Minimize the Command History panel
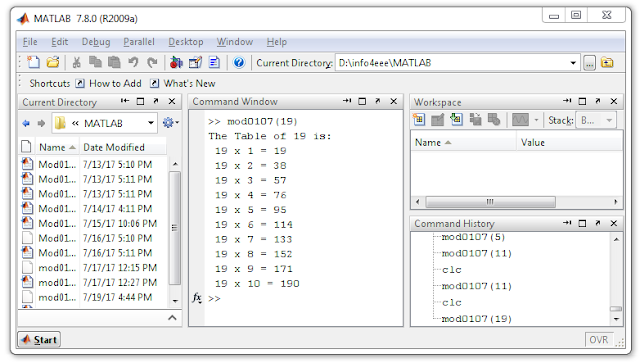Image resolution: width=640 pixels, height=363 pixels. tap(567, 223)
